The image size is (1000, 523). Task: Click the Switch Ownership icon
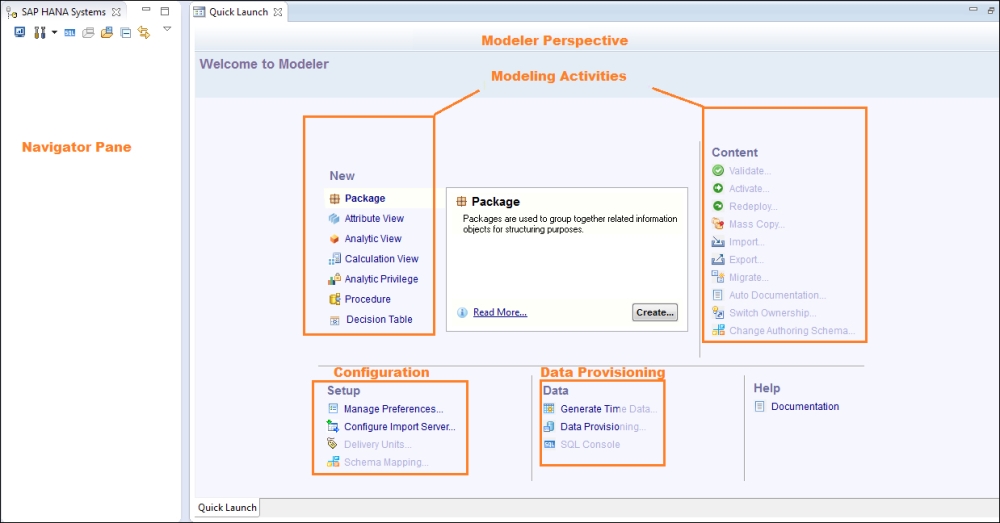click(x=718, y=313)
